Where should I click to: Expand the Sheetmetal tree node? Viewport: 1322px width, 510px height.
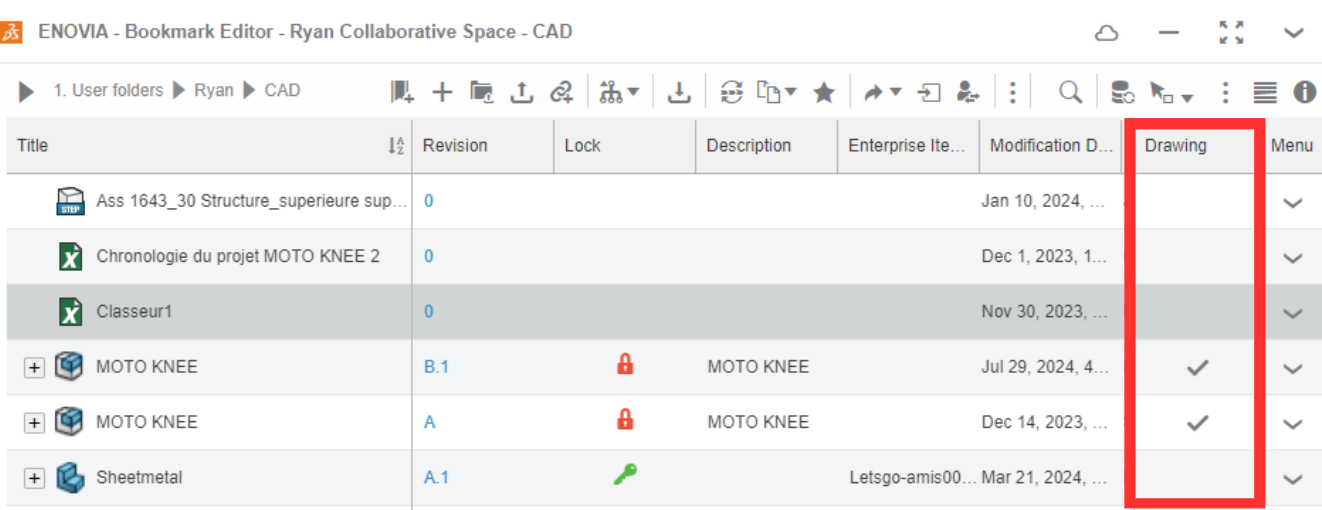(x=34, y=478)
